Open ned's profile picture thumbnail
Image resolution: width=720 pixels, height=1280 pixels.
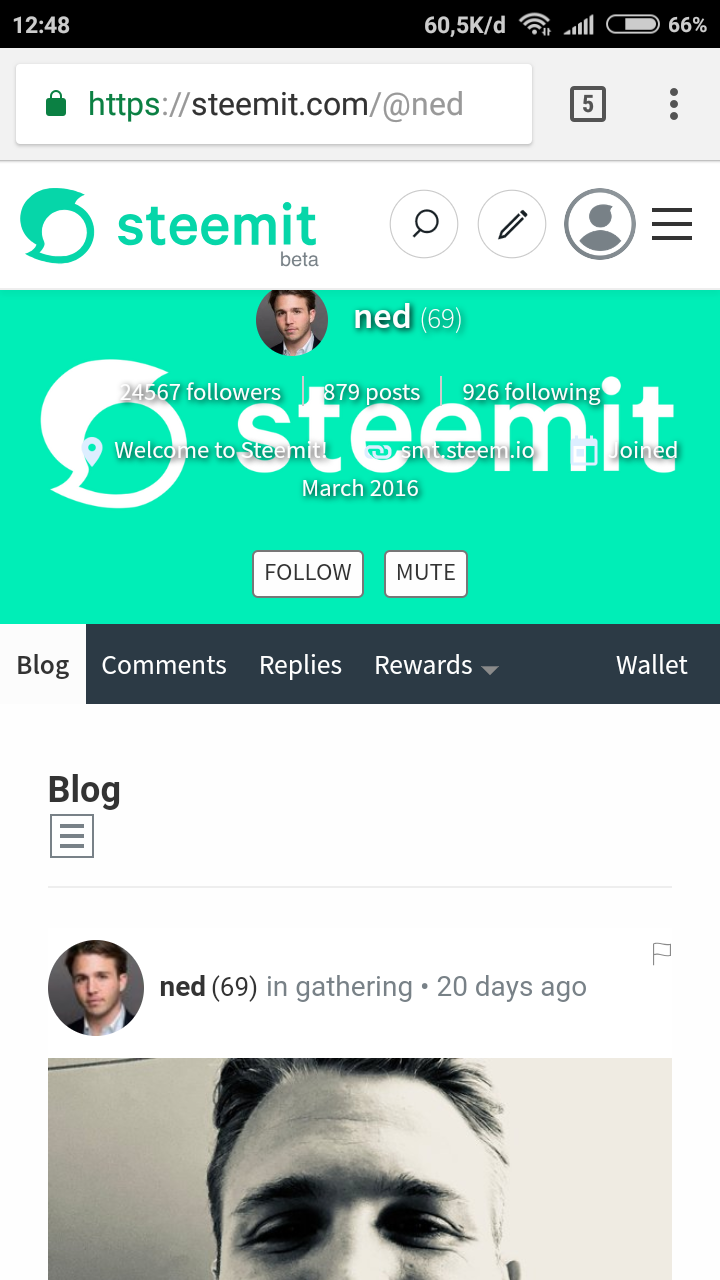click(x=292, y=320)
